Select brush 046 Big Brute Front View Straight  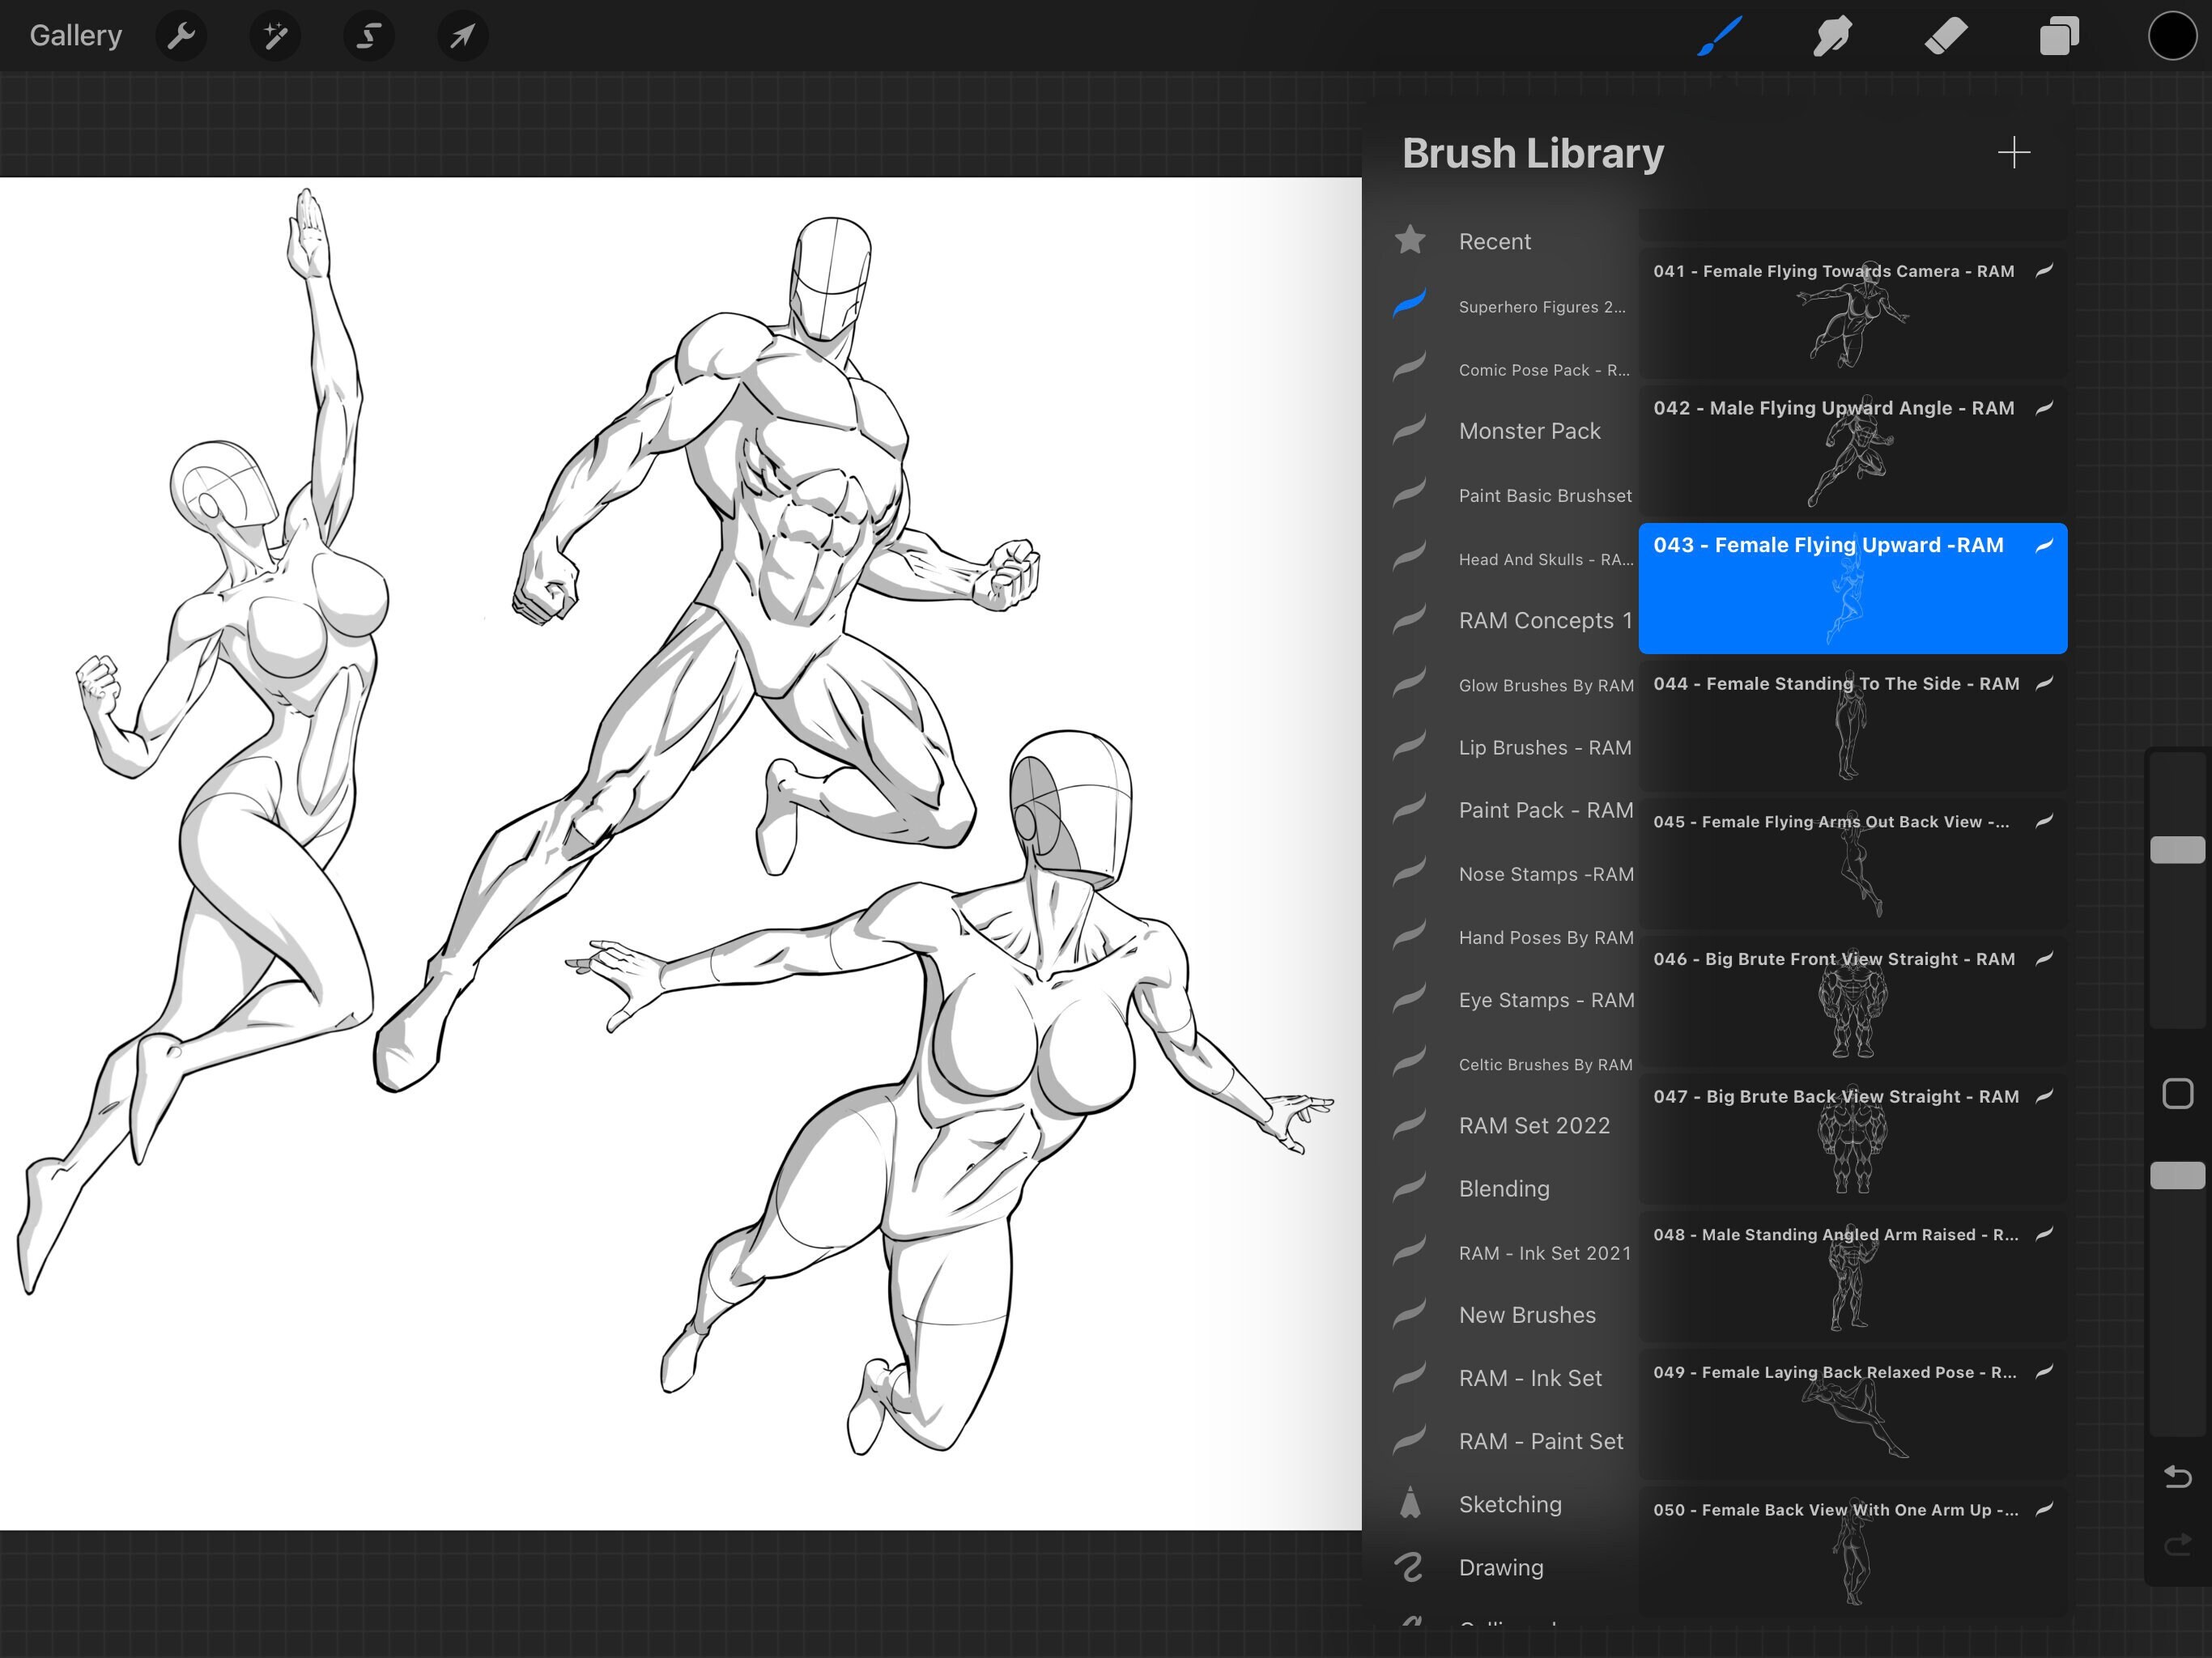tap(1852, 1000)
